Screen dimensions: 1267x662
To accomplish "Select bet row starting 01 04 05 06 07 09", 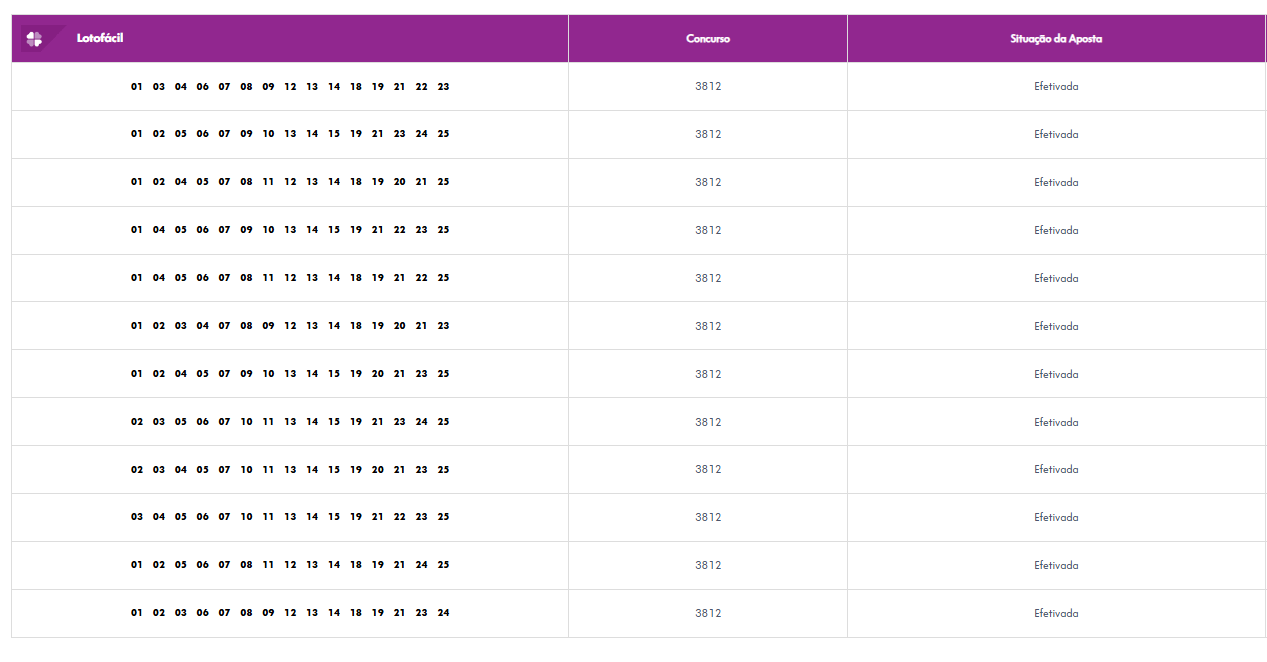I will pyautogui.click(x=638, y=230).
